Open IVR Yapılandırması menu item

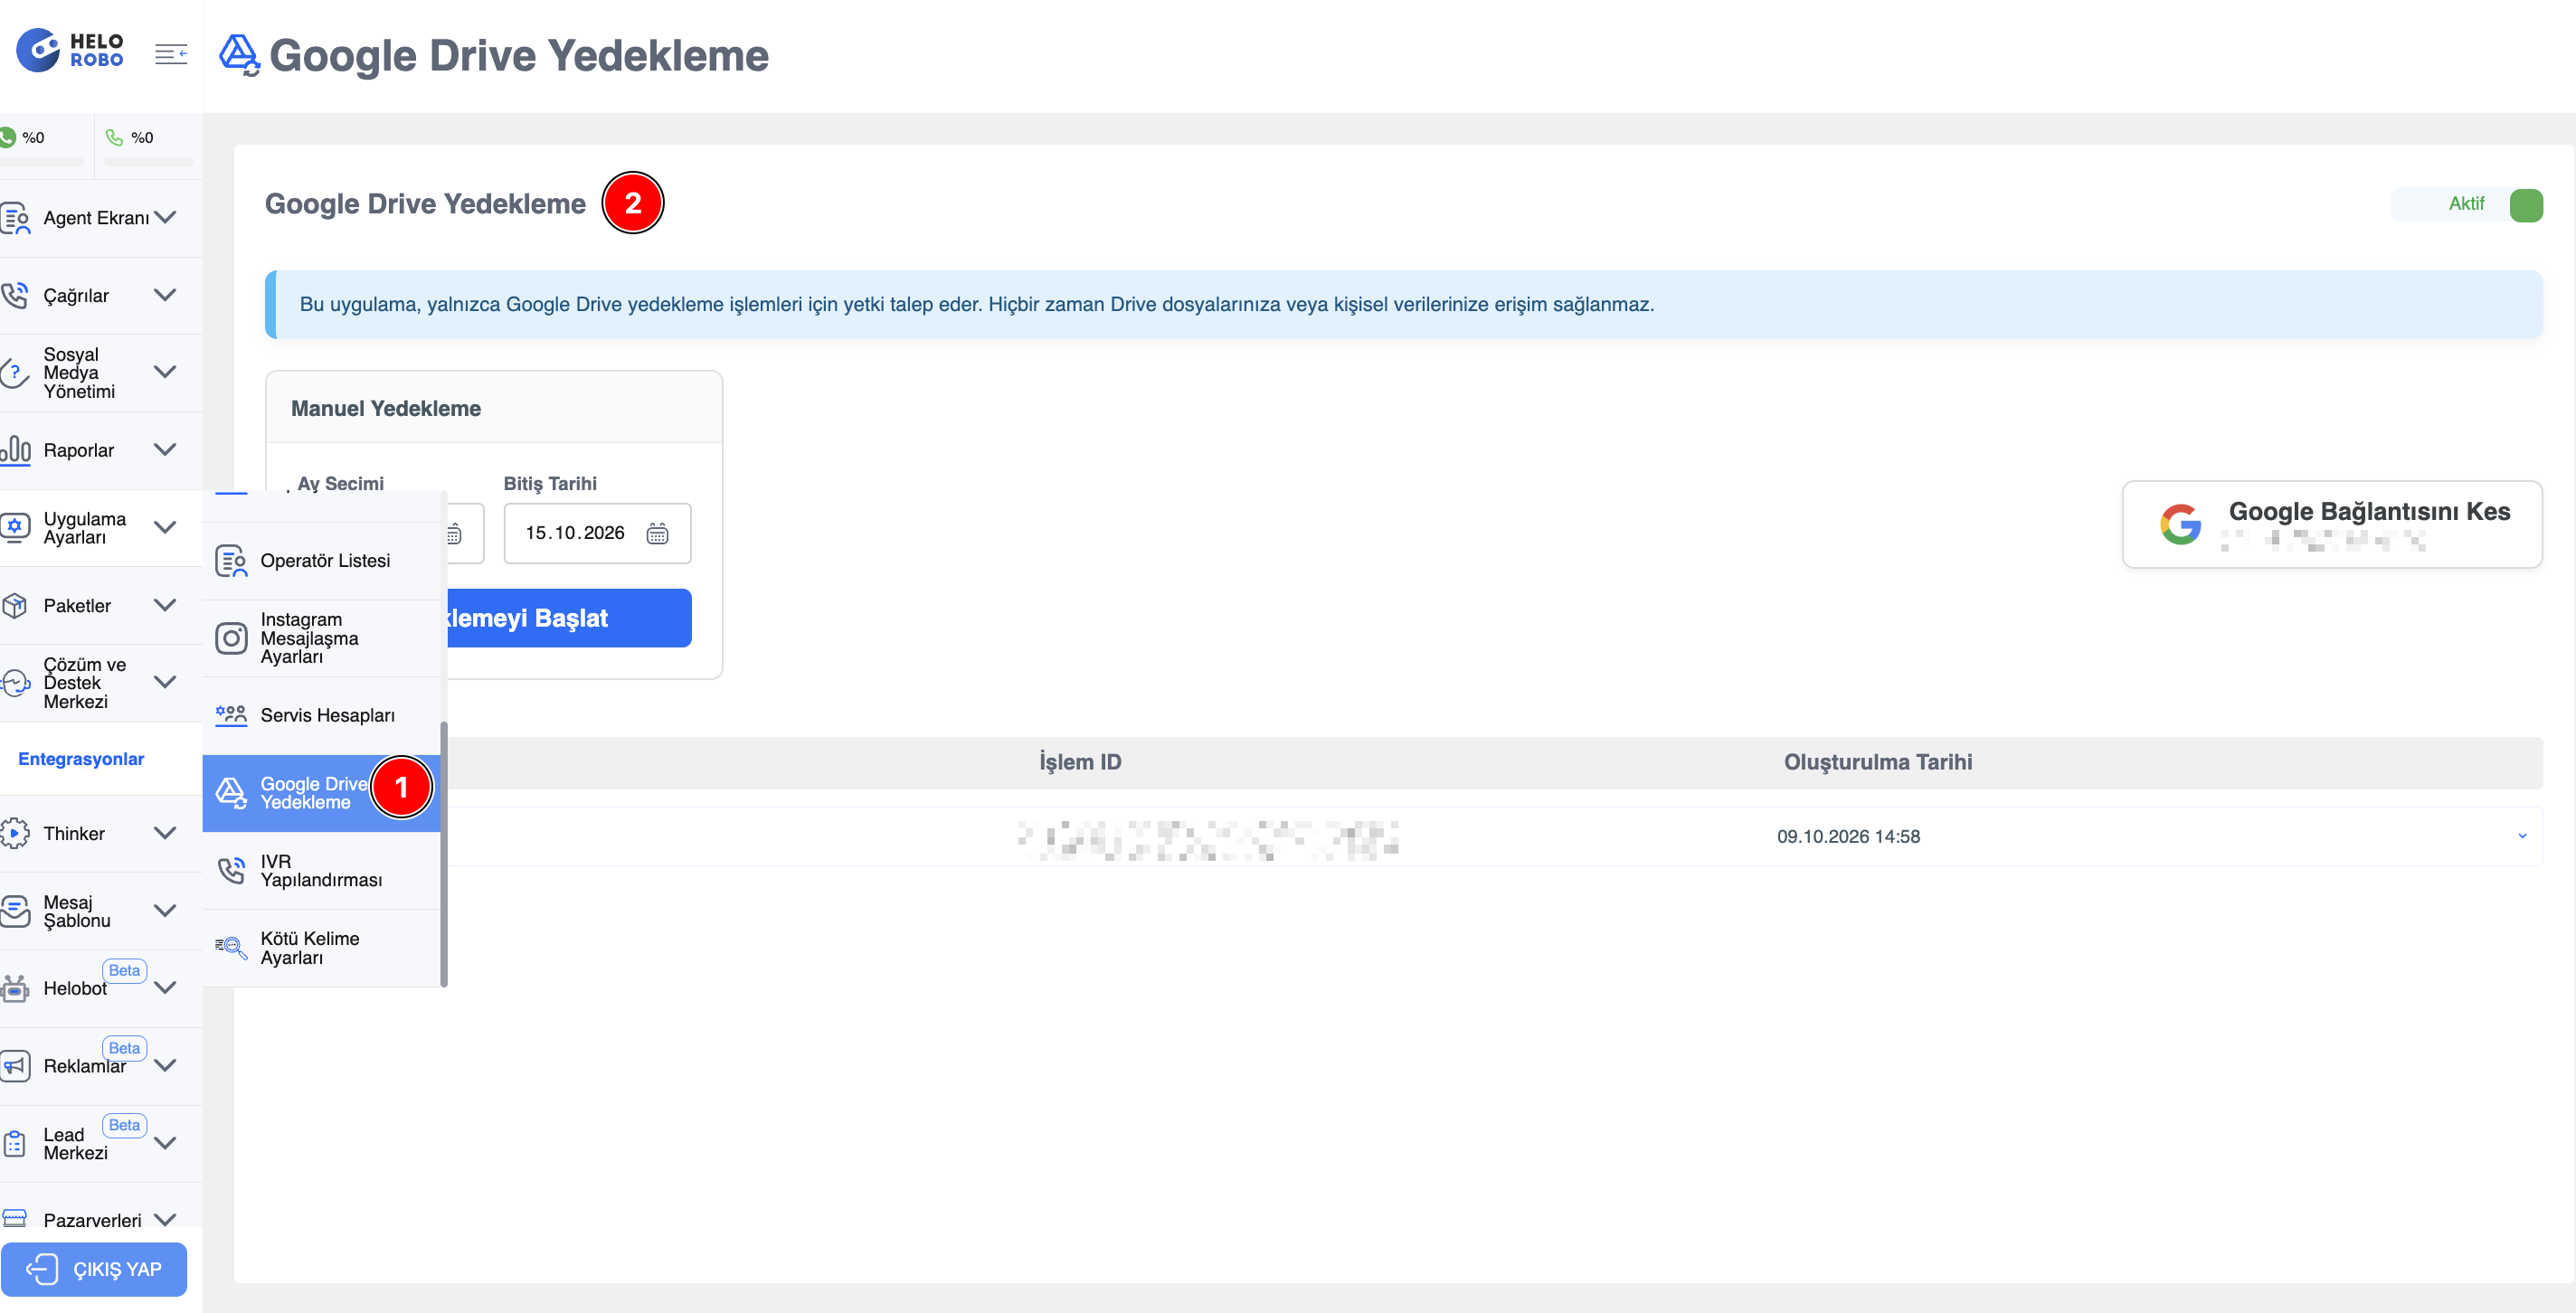[322, 870]
